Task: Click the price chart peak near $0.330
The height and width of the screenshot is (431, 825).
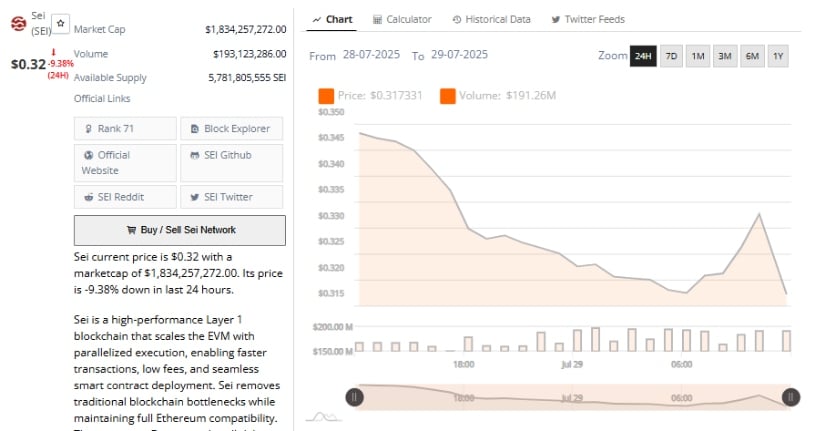Action: click(759, 214)
